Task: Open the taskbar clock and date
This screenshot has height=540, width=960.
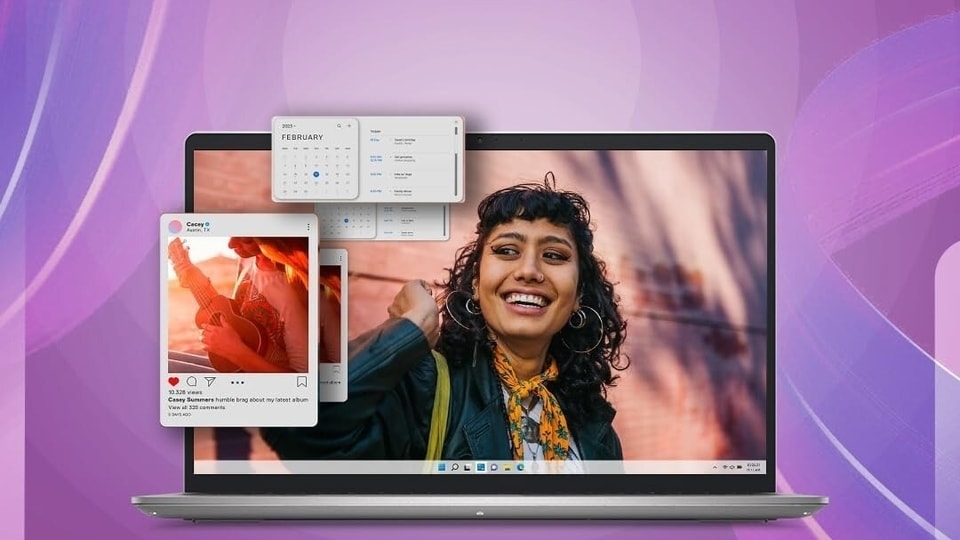Action: coord(753,467)
